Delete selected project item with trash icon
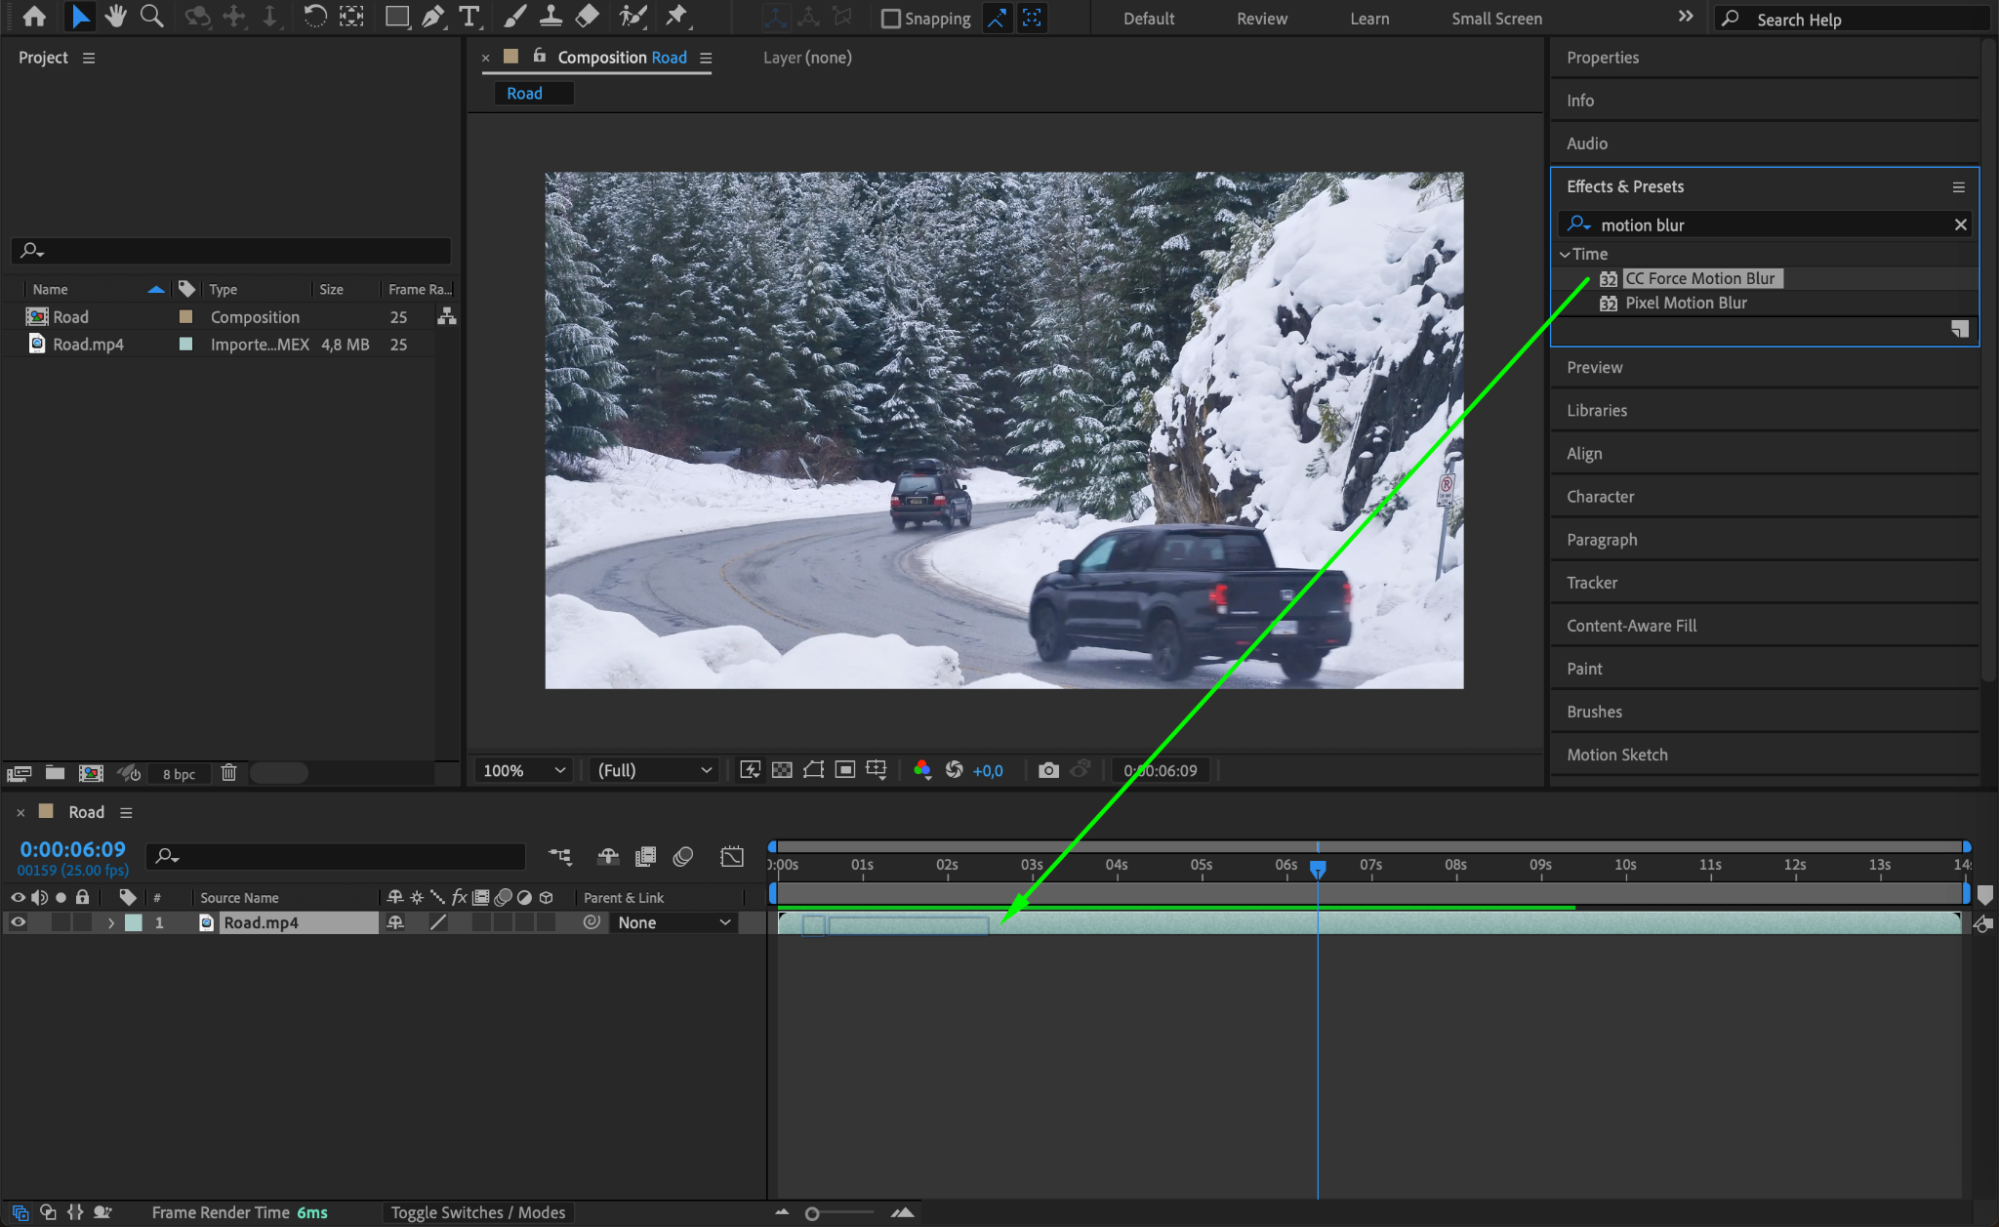 tap(229, 773)
